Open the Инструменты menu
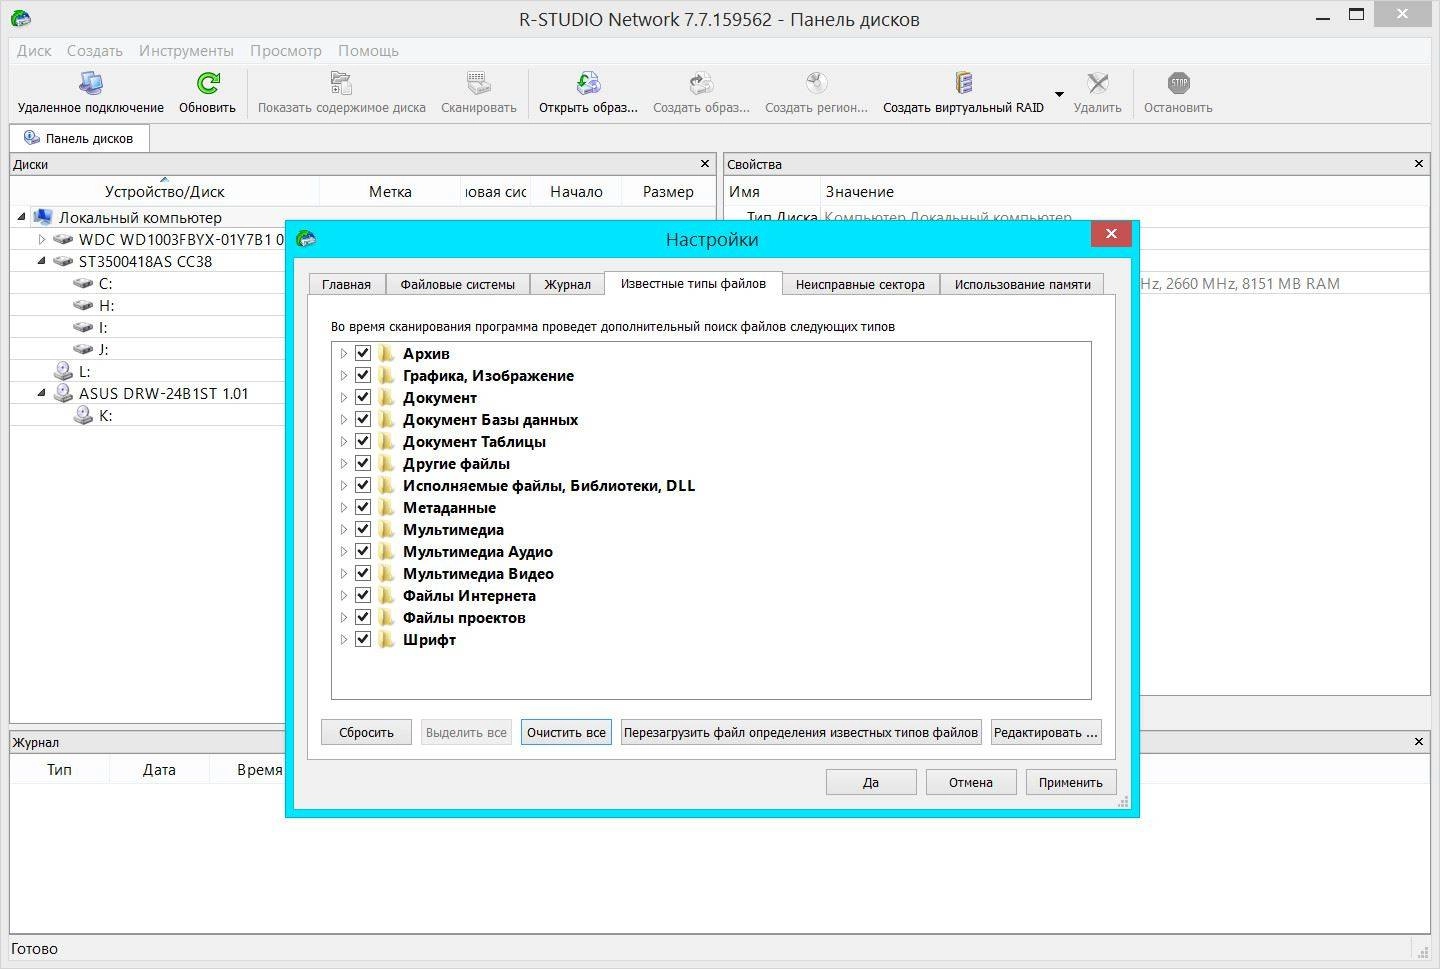This screenshot has width=1440, height=969. point(186,50)
